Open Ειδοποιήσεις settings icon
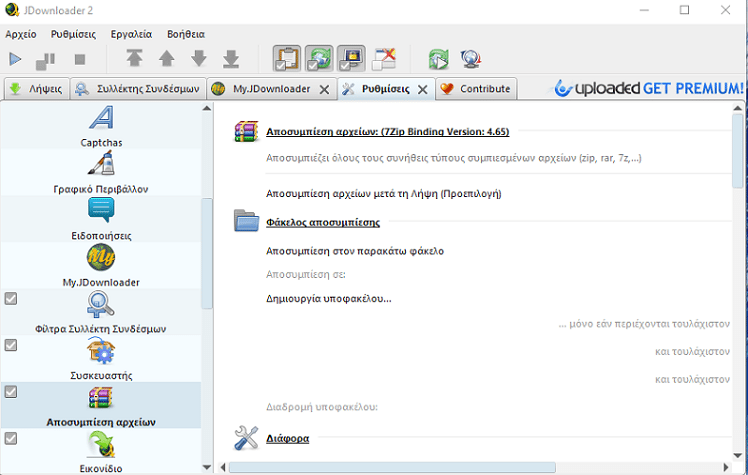 point(101,210)
